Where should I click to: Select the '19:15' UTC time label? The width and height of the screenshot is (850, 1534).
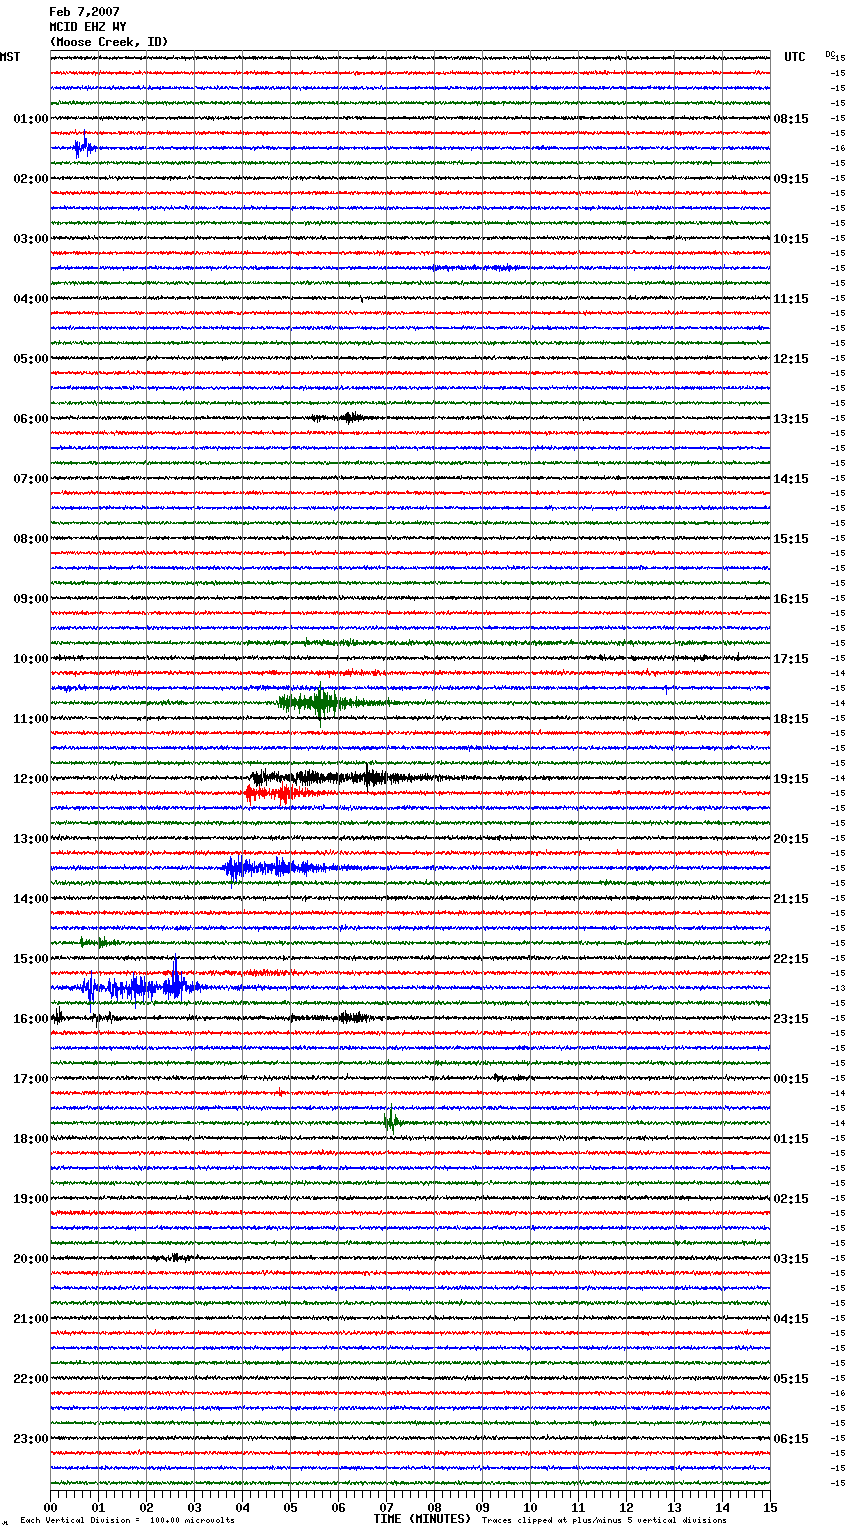tap(791, 779)
